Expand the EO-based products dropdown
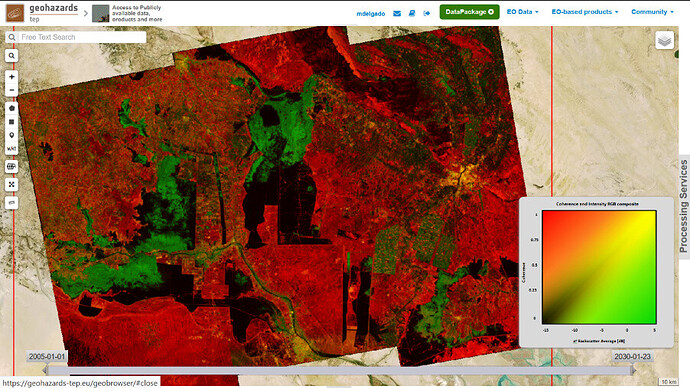 point(585,12)
